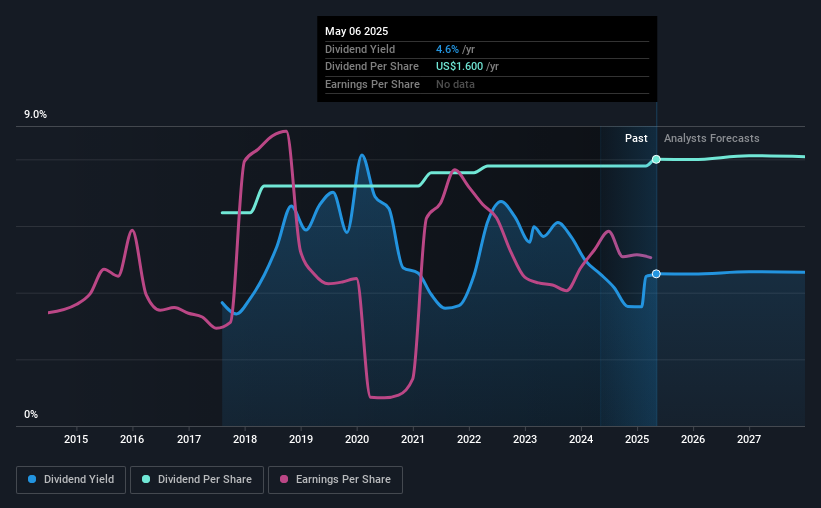Click the 'May 06 2025' tooltip date
Viewport: 821px width, 508px height.
[357, 31]
